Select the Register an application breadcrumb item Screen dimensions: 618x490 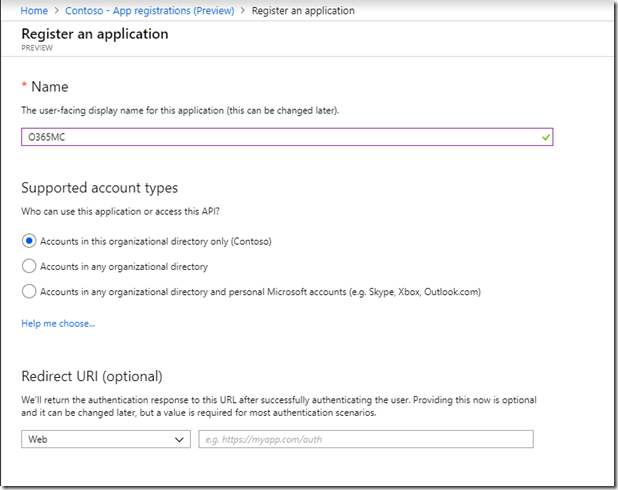[303, 11]
